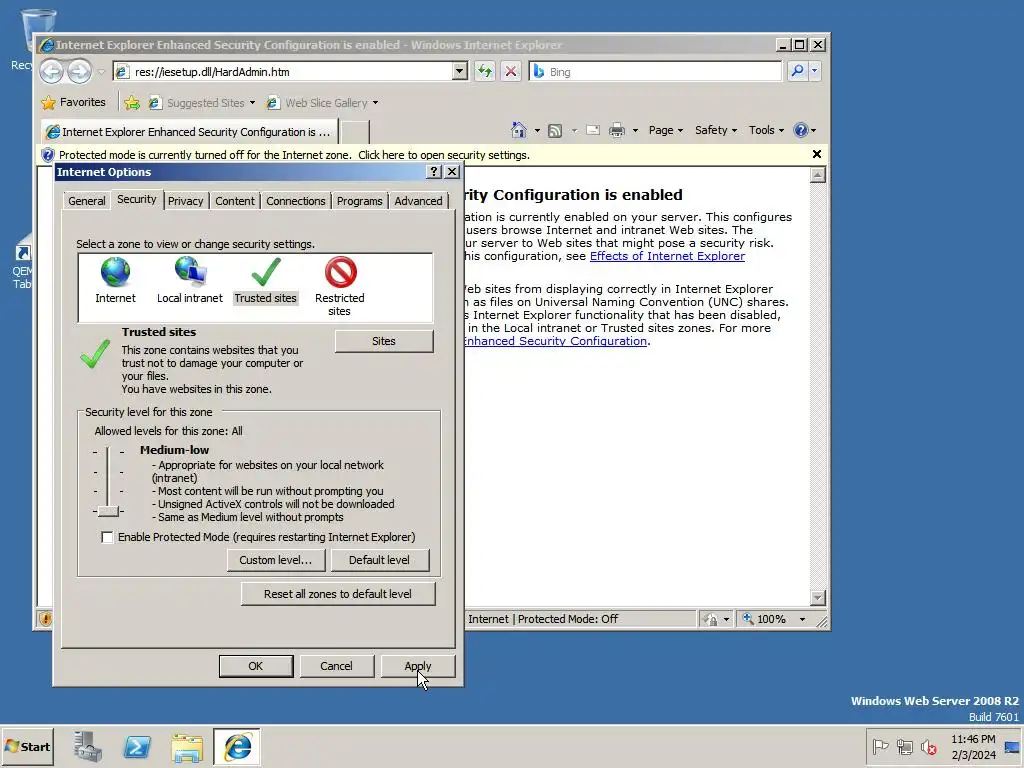Image resolution: width=1024 pixels, height=768 pixels.
Task: Open Server Manager from the taskbar
Action: [x=87, y=746]
